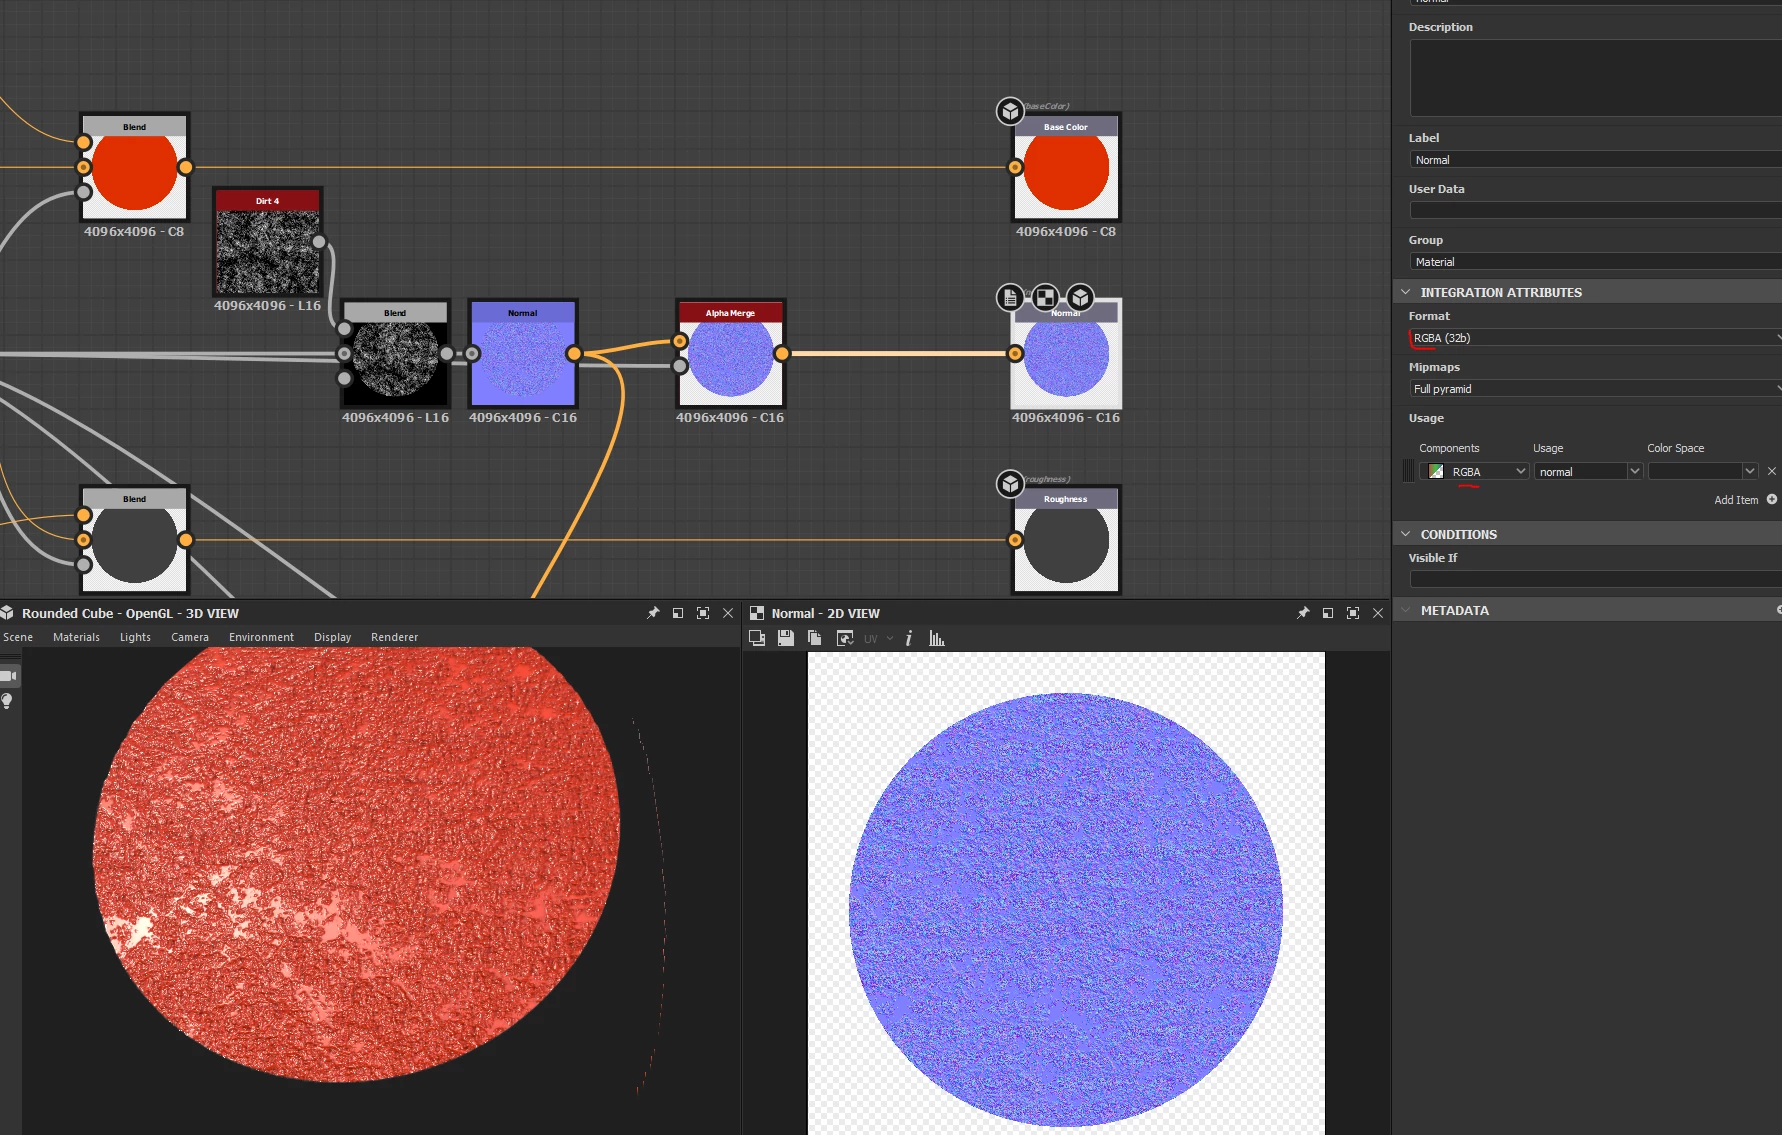Image resolution: width=1782 pixels, height=1135 pixels.
Task: Copy the 2D view image to clipboard
Action: click(x=815, y=638)
